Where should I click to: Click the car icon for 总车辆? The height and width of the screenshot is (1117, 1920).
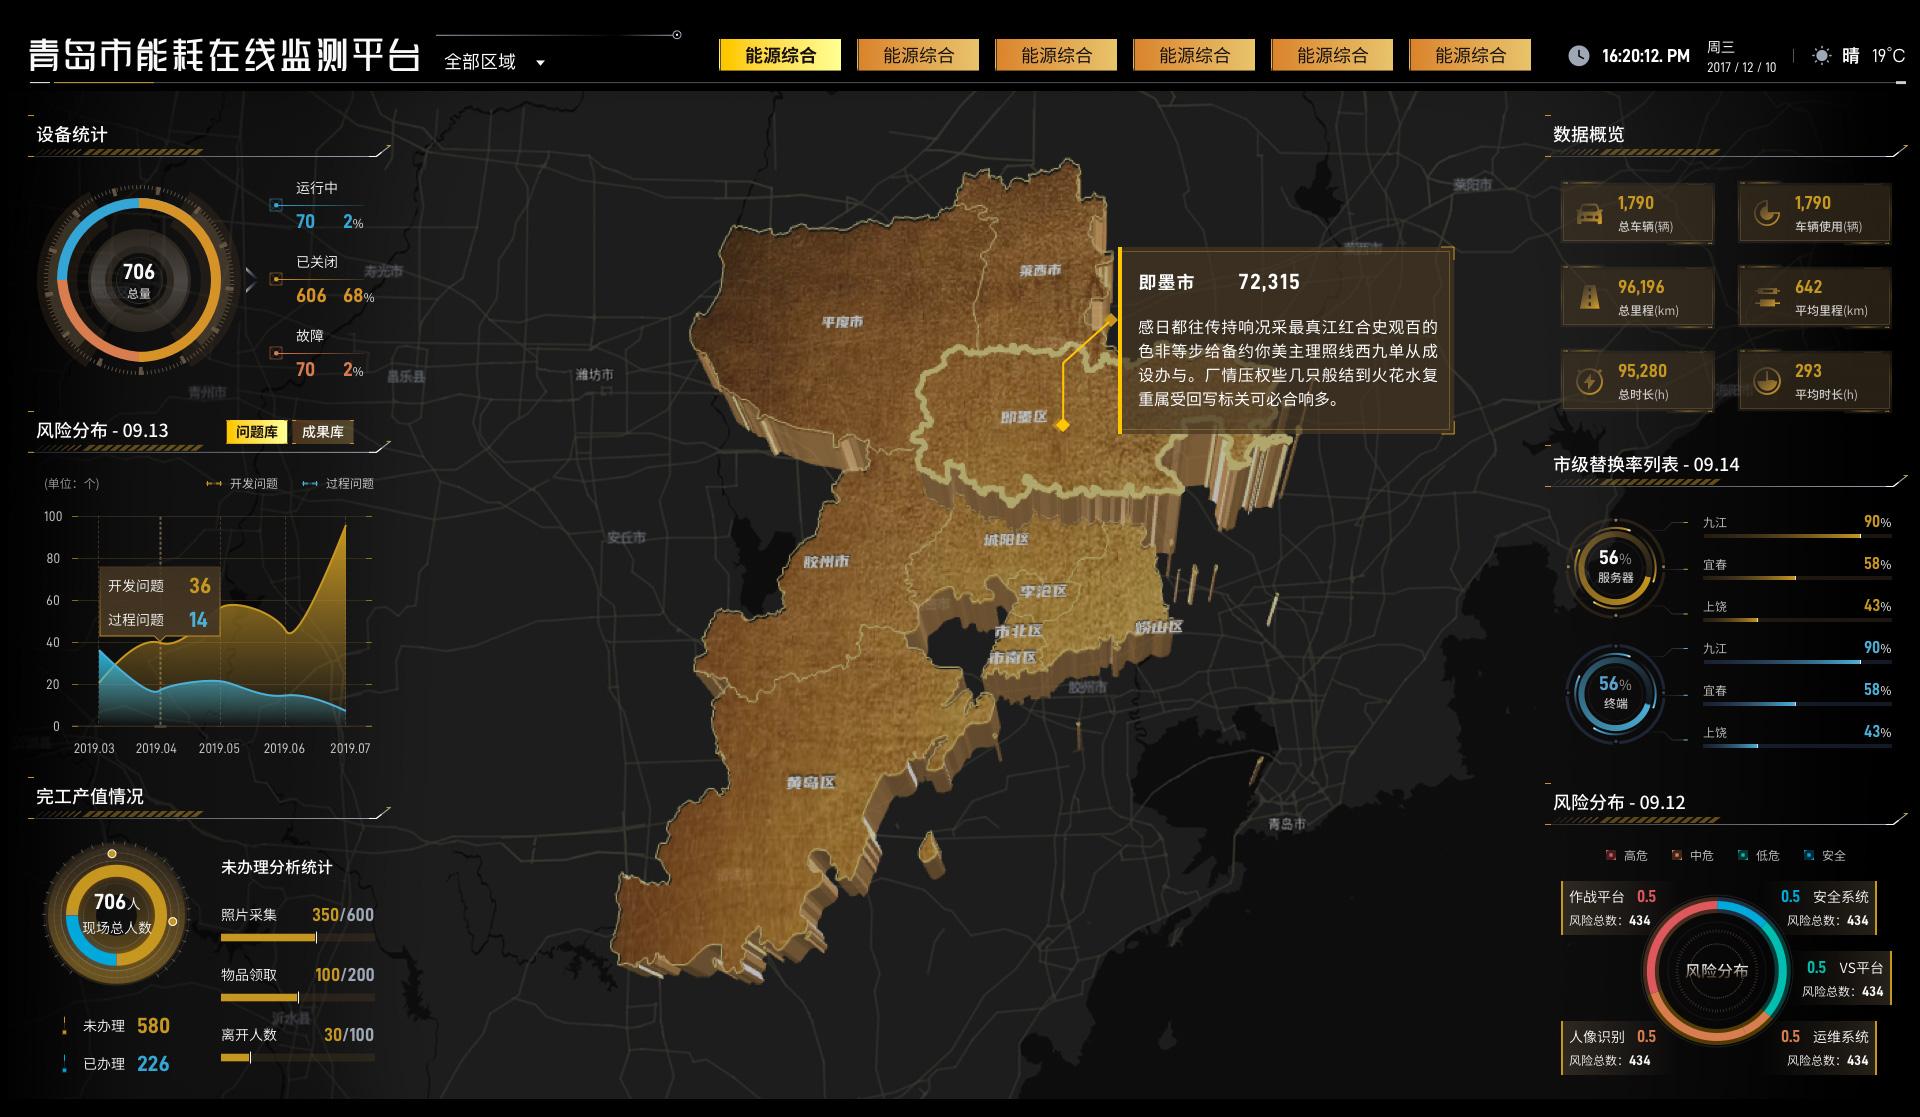point(1589,214)
